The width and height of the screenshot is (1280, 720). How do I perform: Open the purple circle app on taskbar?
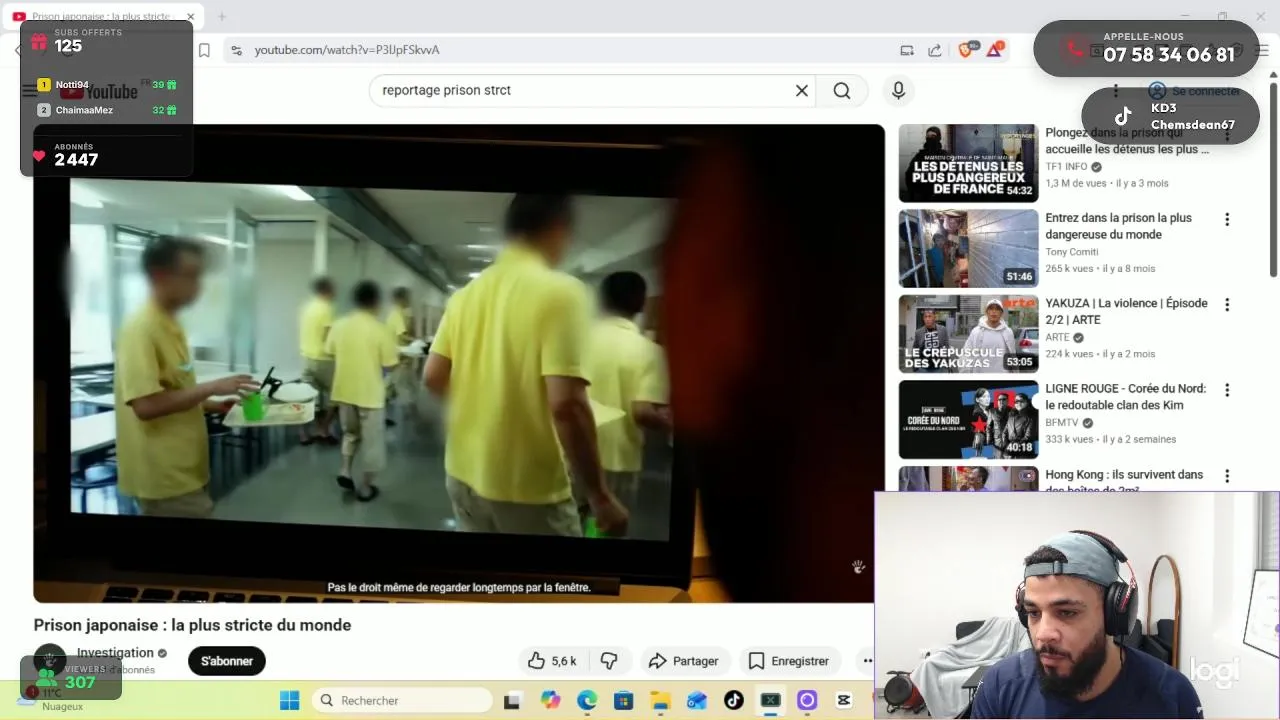pos(807,700)
